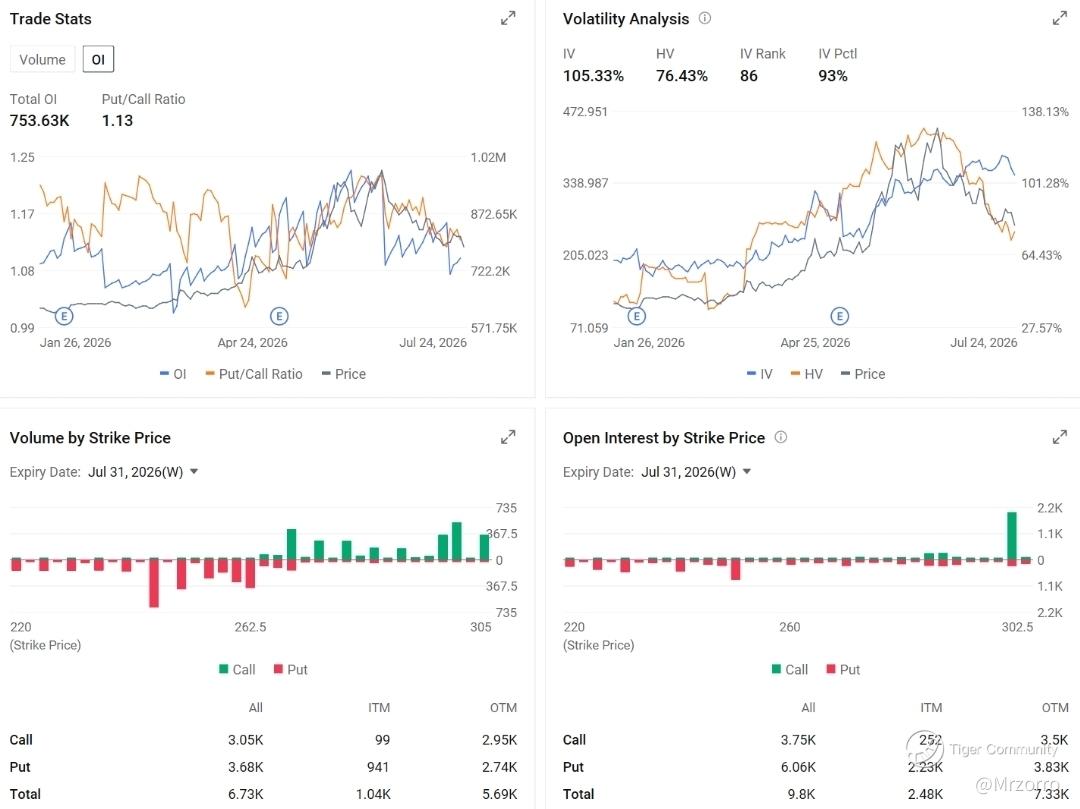Toggle Price series in Trade Stats legend

click(344, 374)
